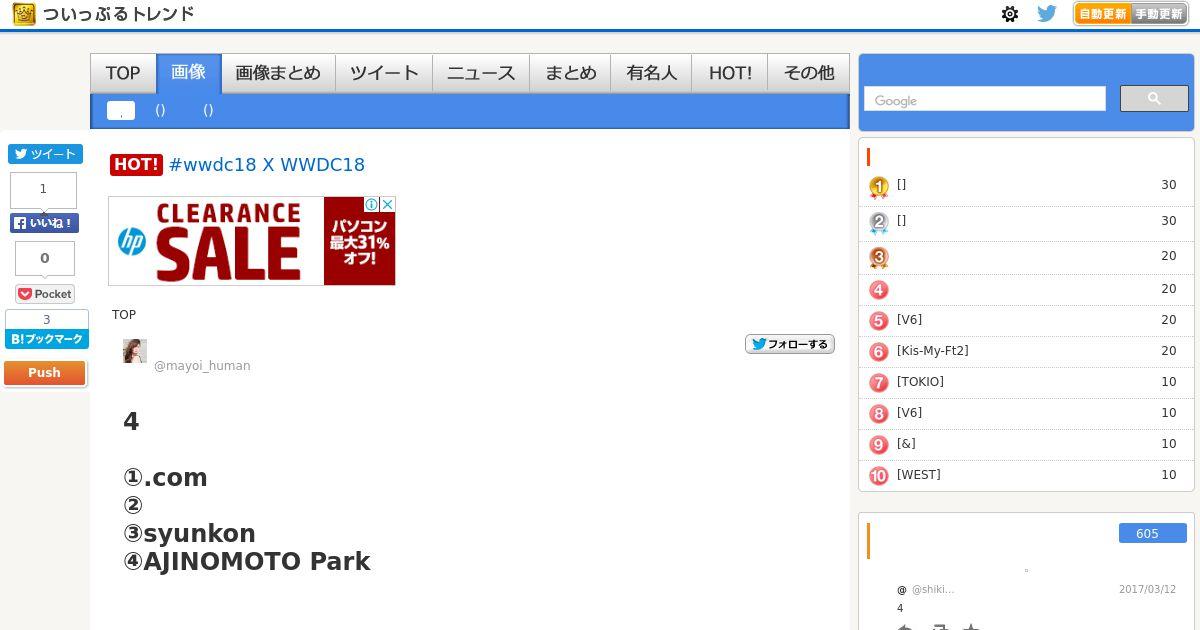
Task: Open the #wwdc18 X WWDC18 link
Action: [267, 165]
